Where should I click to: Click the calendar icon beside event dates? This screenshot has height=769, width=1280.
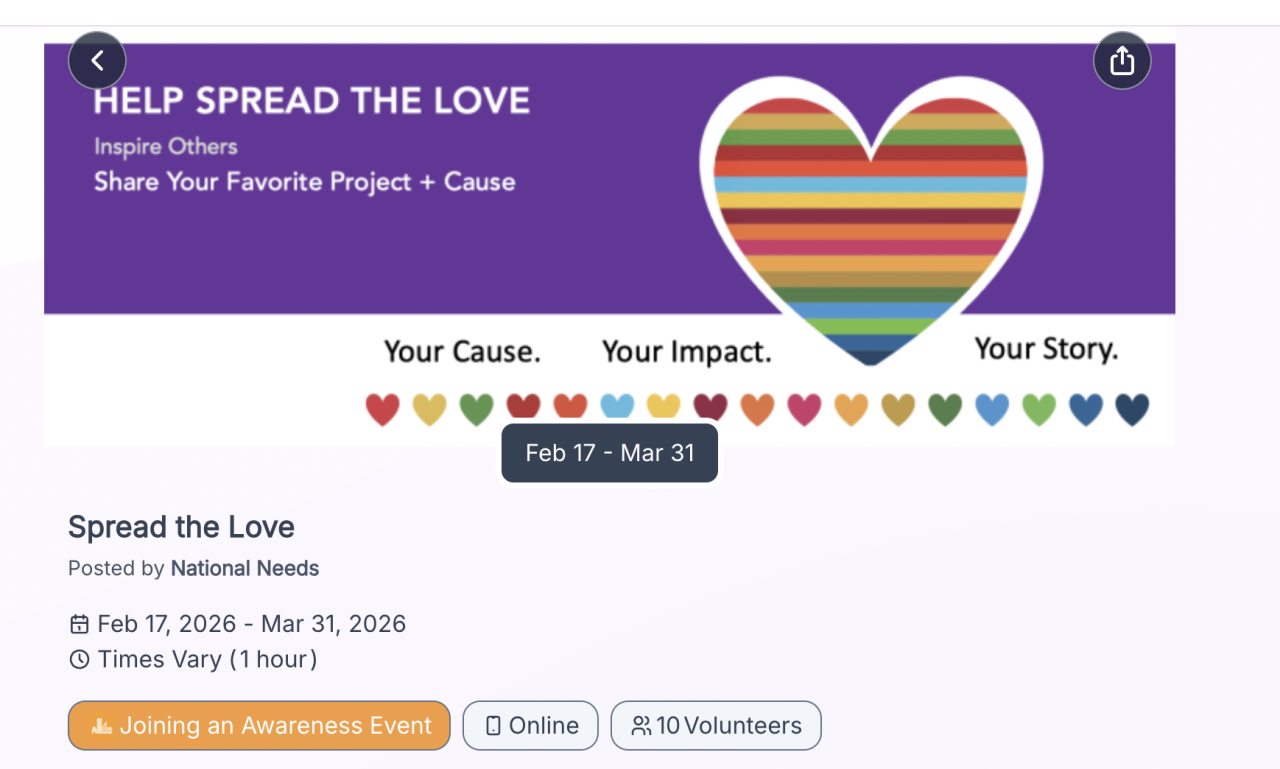click(79, 625)
